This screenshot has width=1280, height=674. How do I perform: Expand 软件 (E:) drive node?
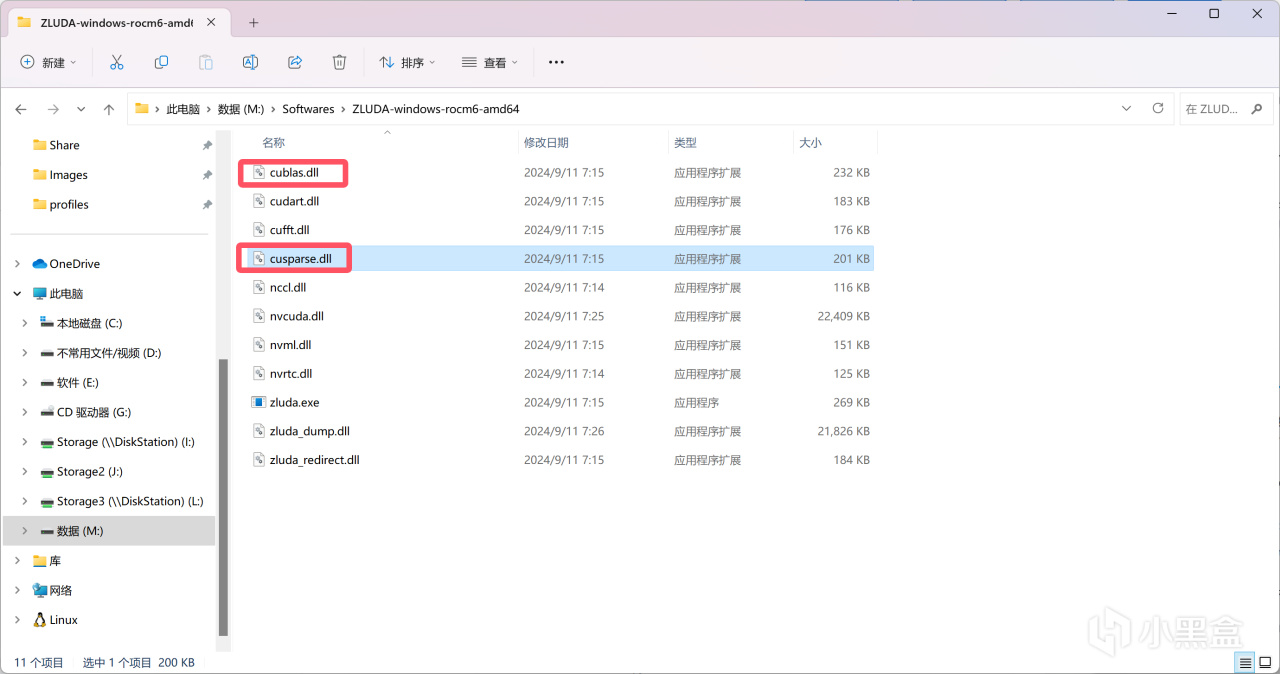tap(25, 383)
